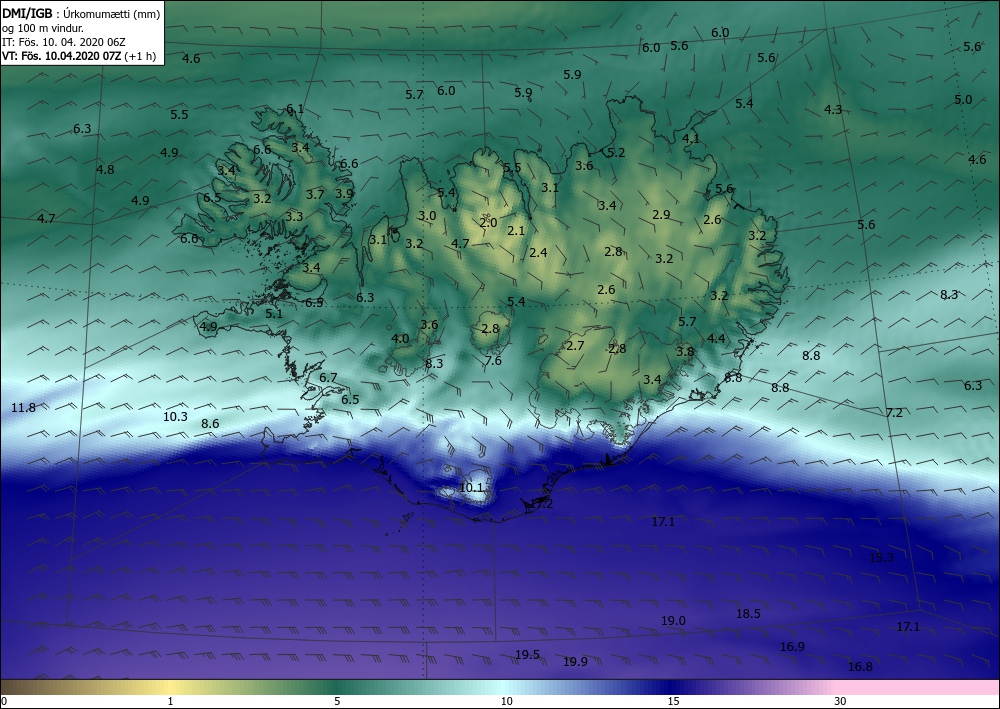
Task: Click the 5 label on the colour scale
Action: [337, 702]
